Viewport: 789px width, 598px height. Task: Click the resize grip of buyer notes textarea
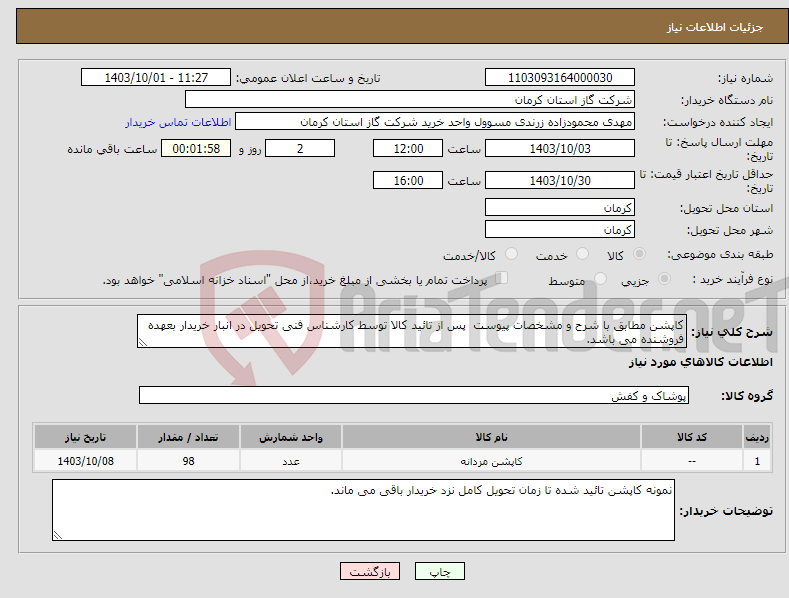58,535
